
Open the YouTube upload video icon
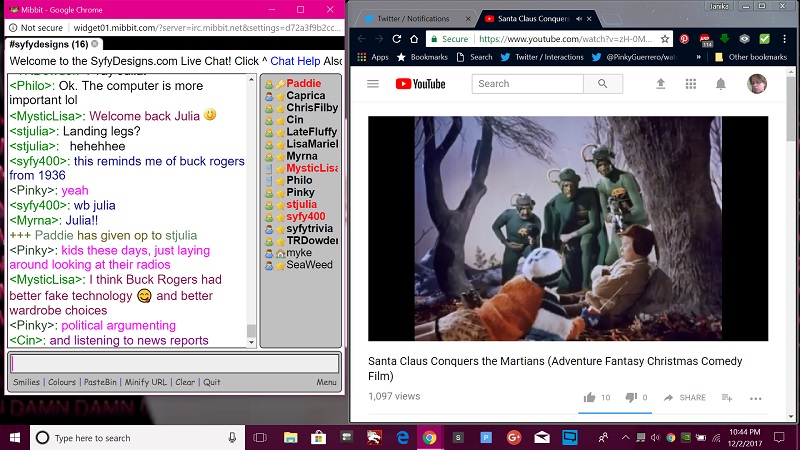pyautogui.click(x=661, y=84)
